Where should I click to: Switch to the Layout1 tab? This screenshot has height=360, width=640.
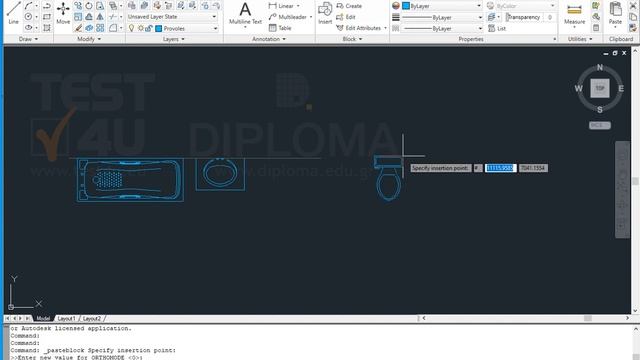tap(66, 318)
